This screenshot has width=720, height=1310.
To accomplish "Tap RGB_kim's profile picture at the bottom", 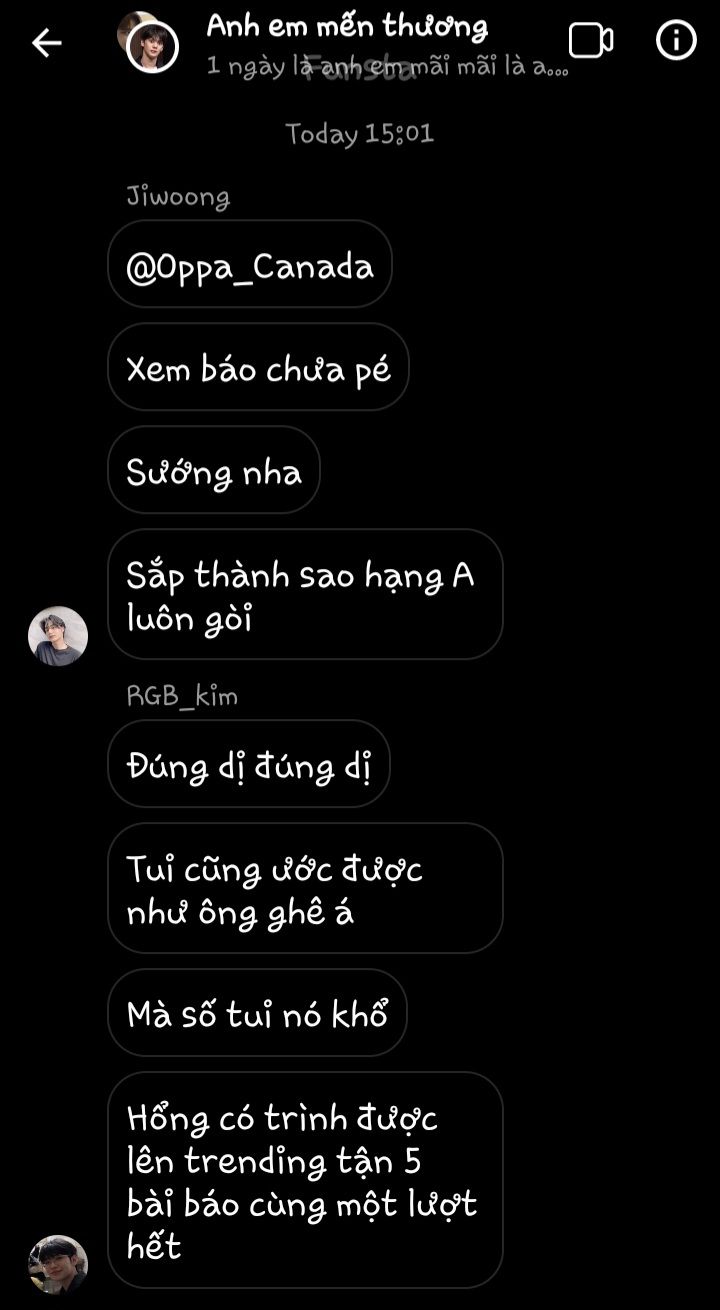I will point(58,1265).
